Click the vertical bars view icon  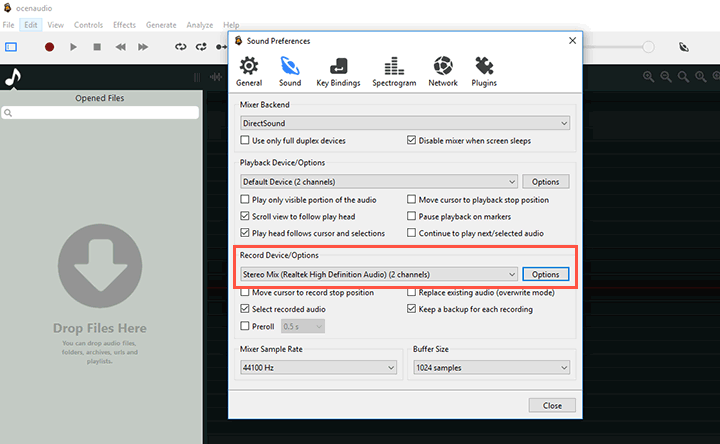pos(197,77)
